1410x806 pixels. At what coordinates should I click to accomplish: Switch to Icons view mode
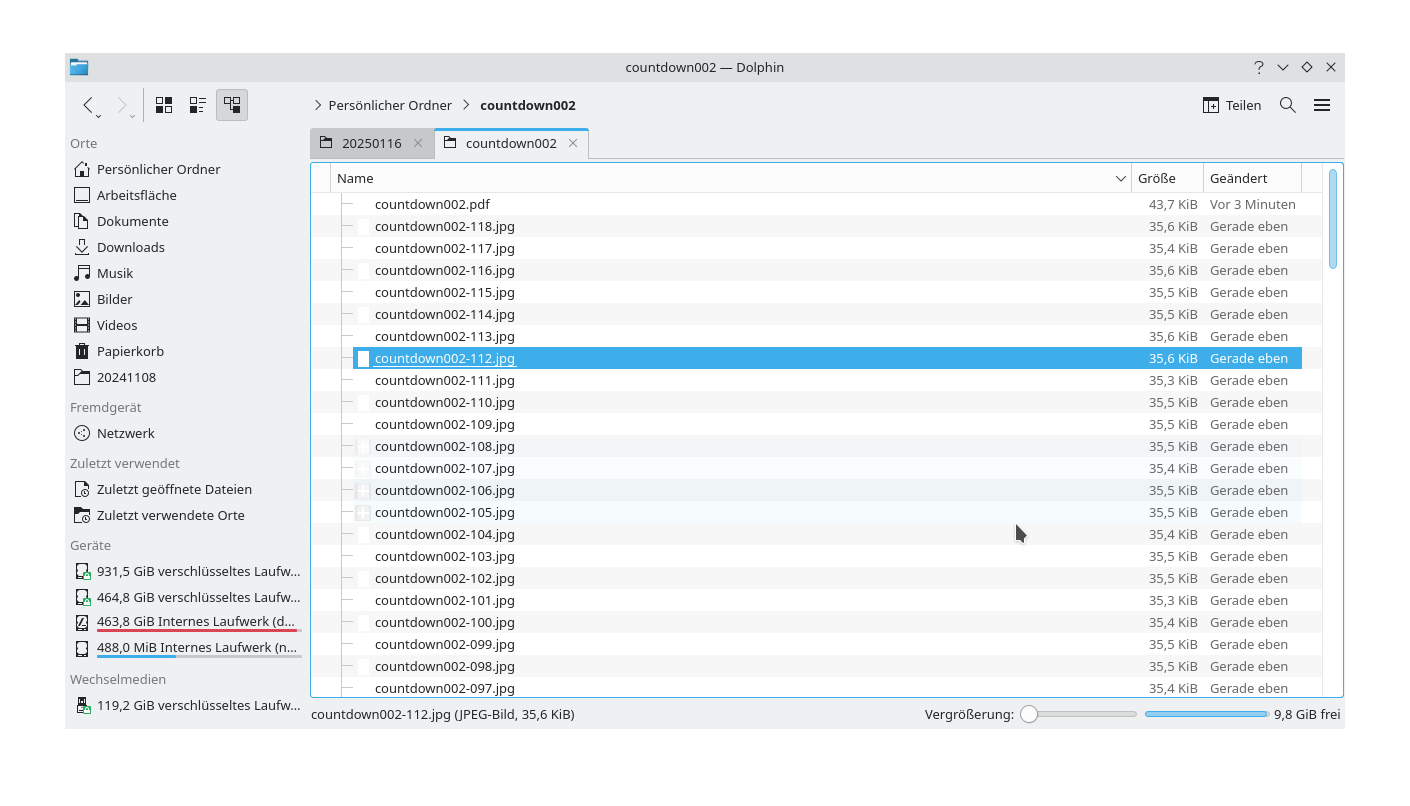[164, 105]
